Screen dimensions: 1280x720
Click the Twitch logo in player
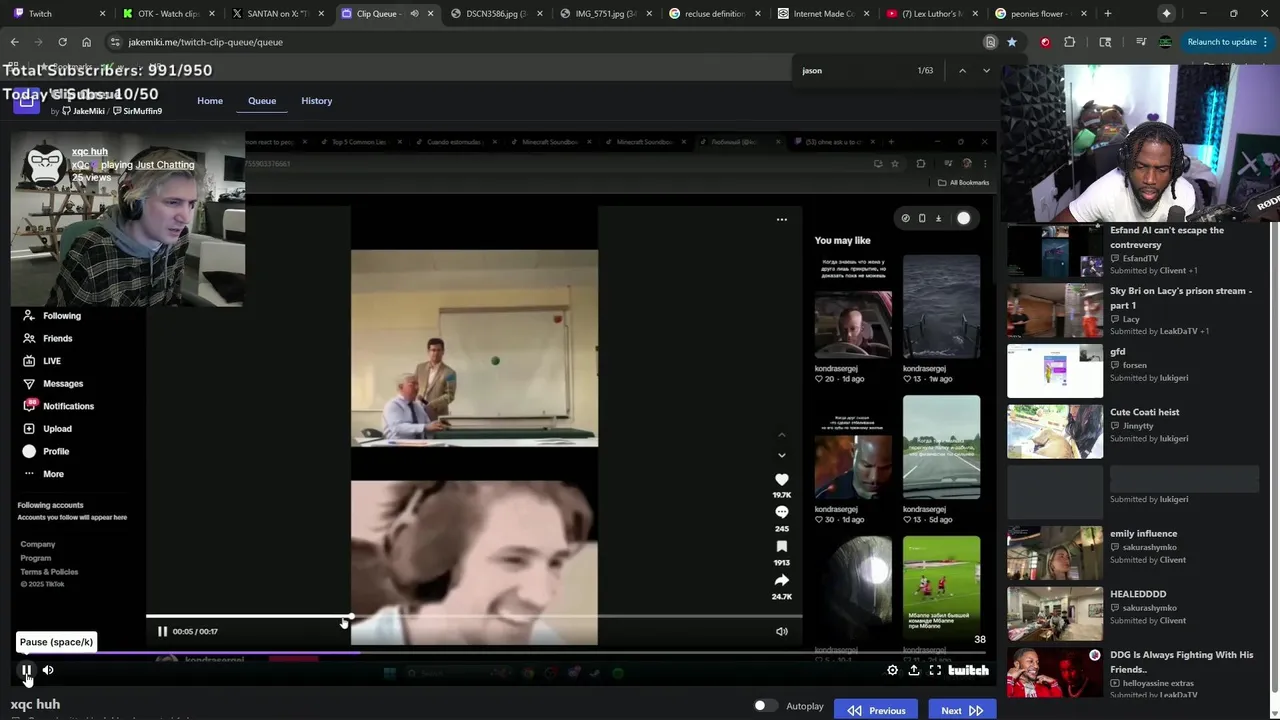pyautogui.click(x=968, y=670)
